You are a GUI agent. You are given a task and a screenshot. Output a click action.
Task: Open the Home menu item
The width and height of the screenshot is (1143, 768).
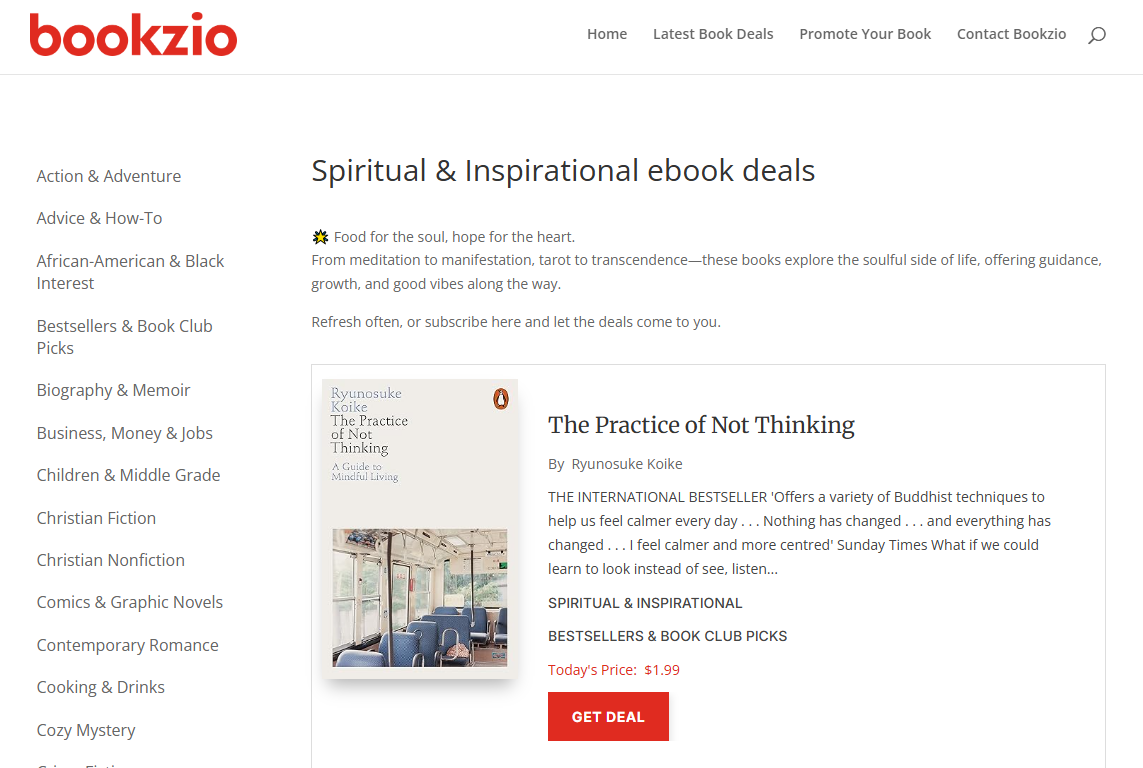[607, 34]
